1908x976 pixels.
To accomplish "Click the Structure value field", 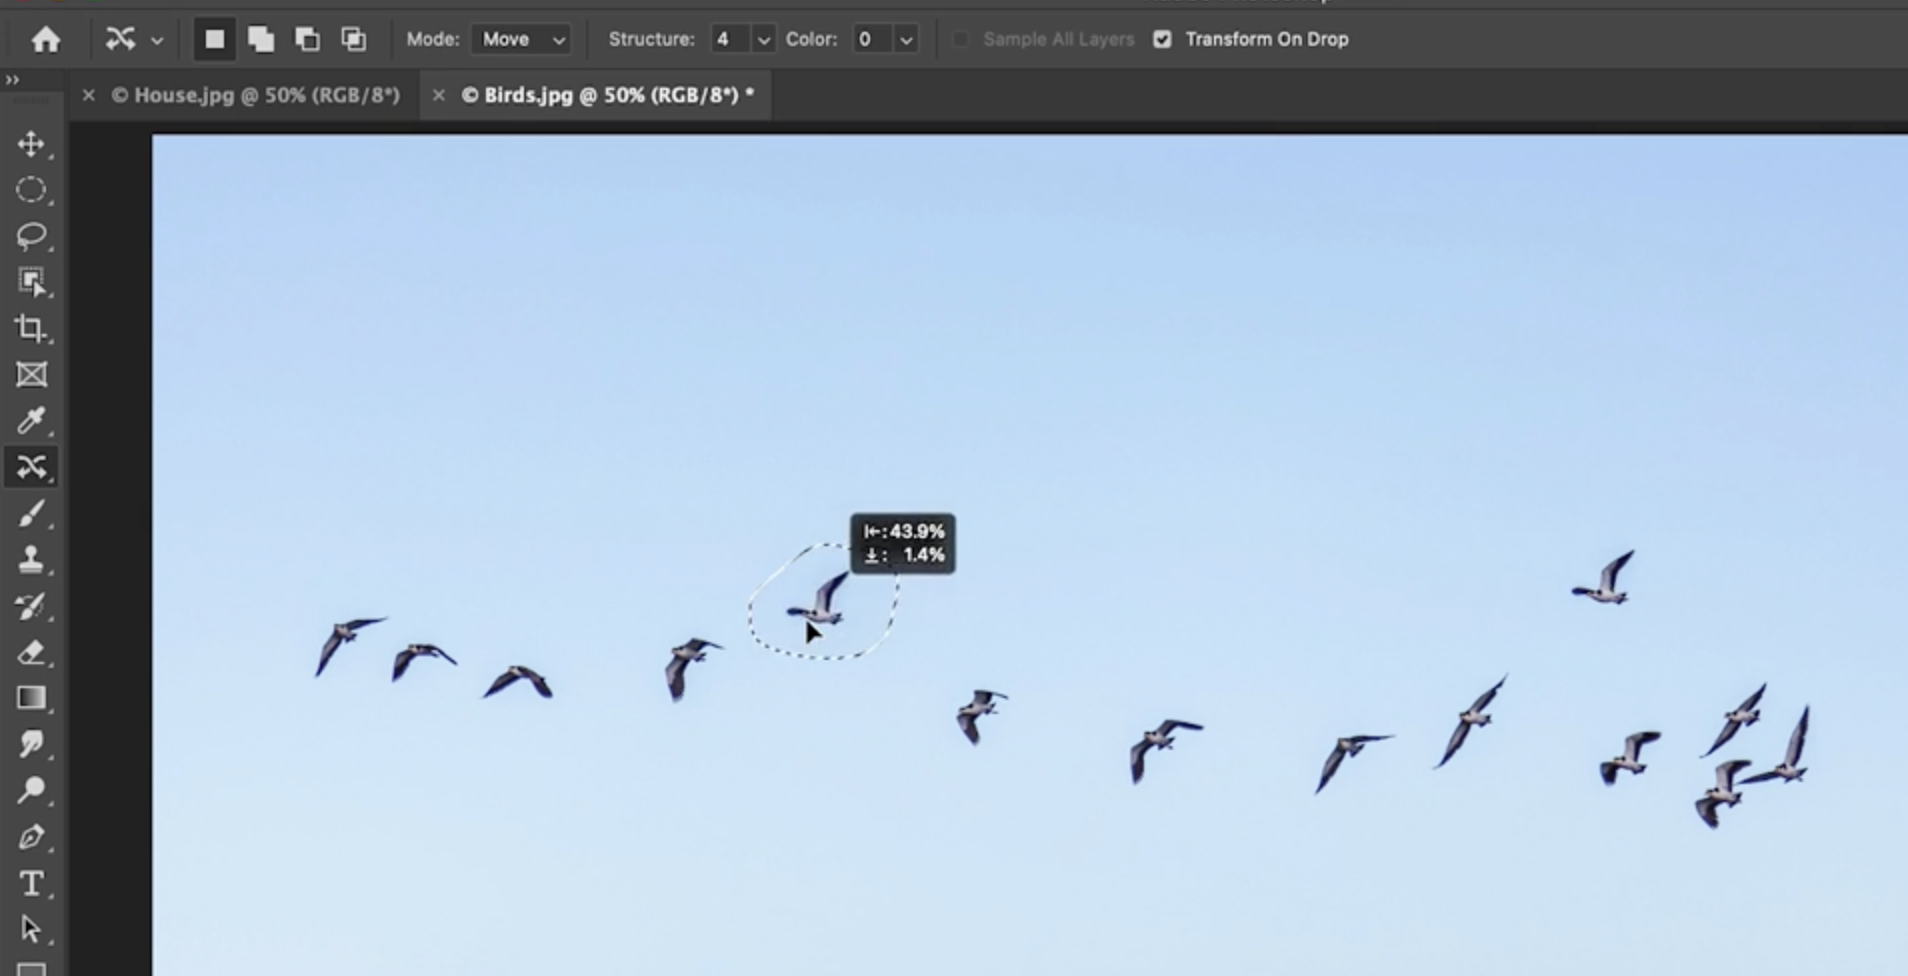I will pos(729,39).
